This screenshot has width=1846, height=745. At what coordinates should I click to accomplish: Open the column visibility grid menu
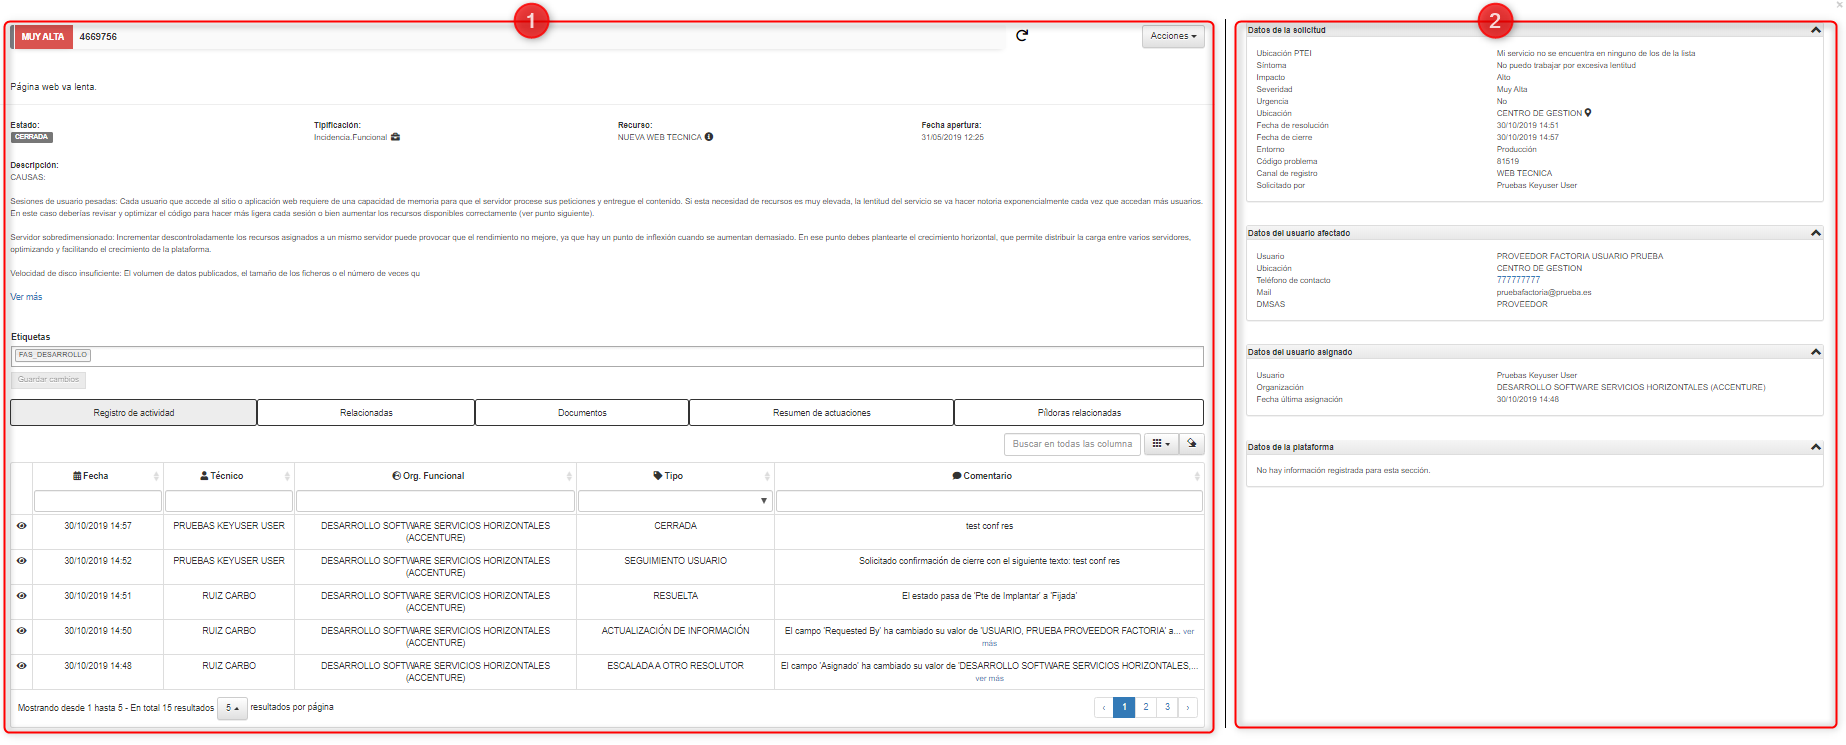(x=1161, y=444)
